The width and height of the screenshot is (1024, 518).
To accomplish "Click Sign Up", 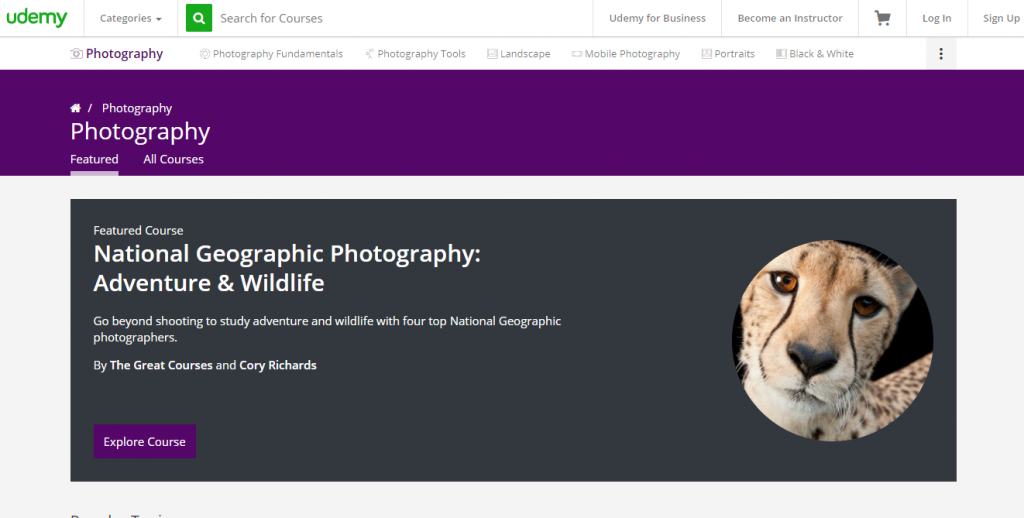I will (x=1001, y=18).
